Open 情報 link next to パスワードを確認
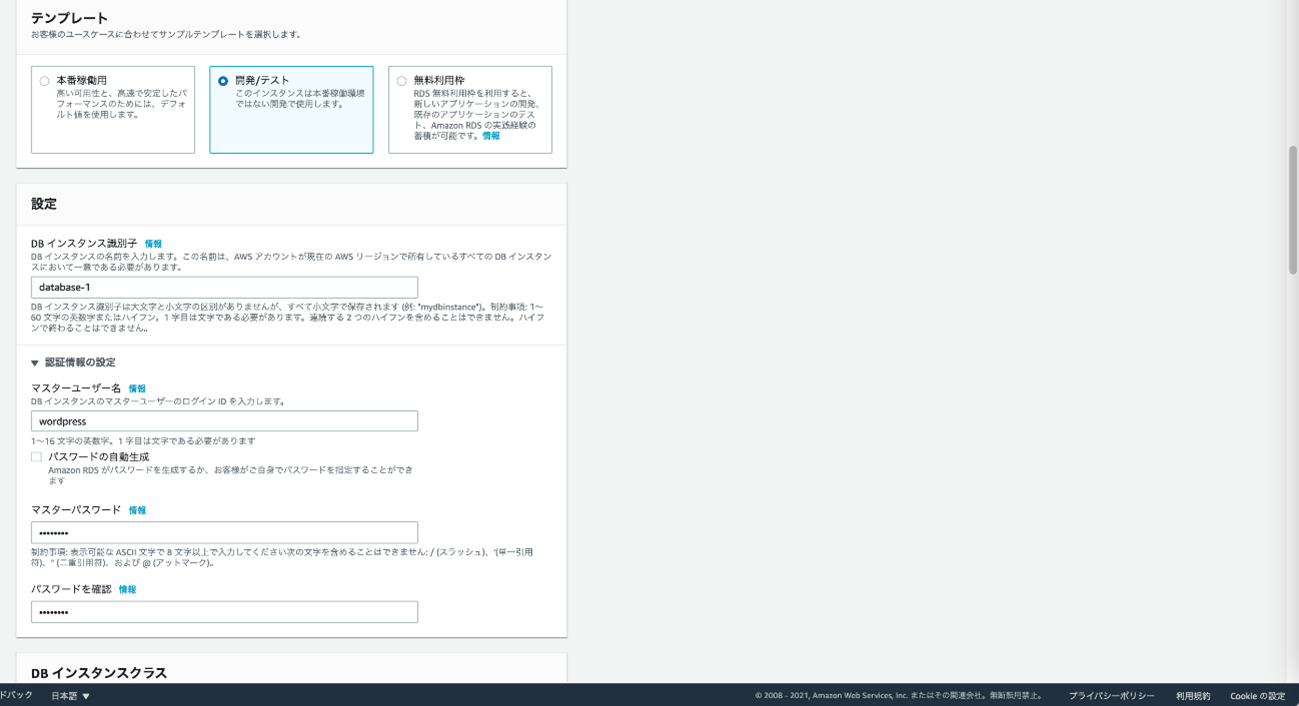Viewport: 1299px width, 706px height. [x=127, y=590]
